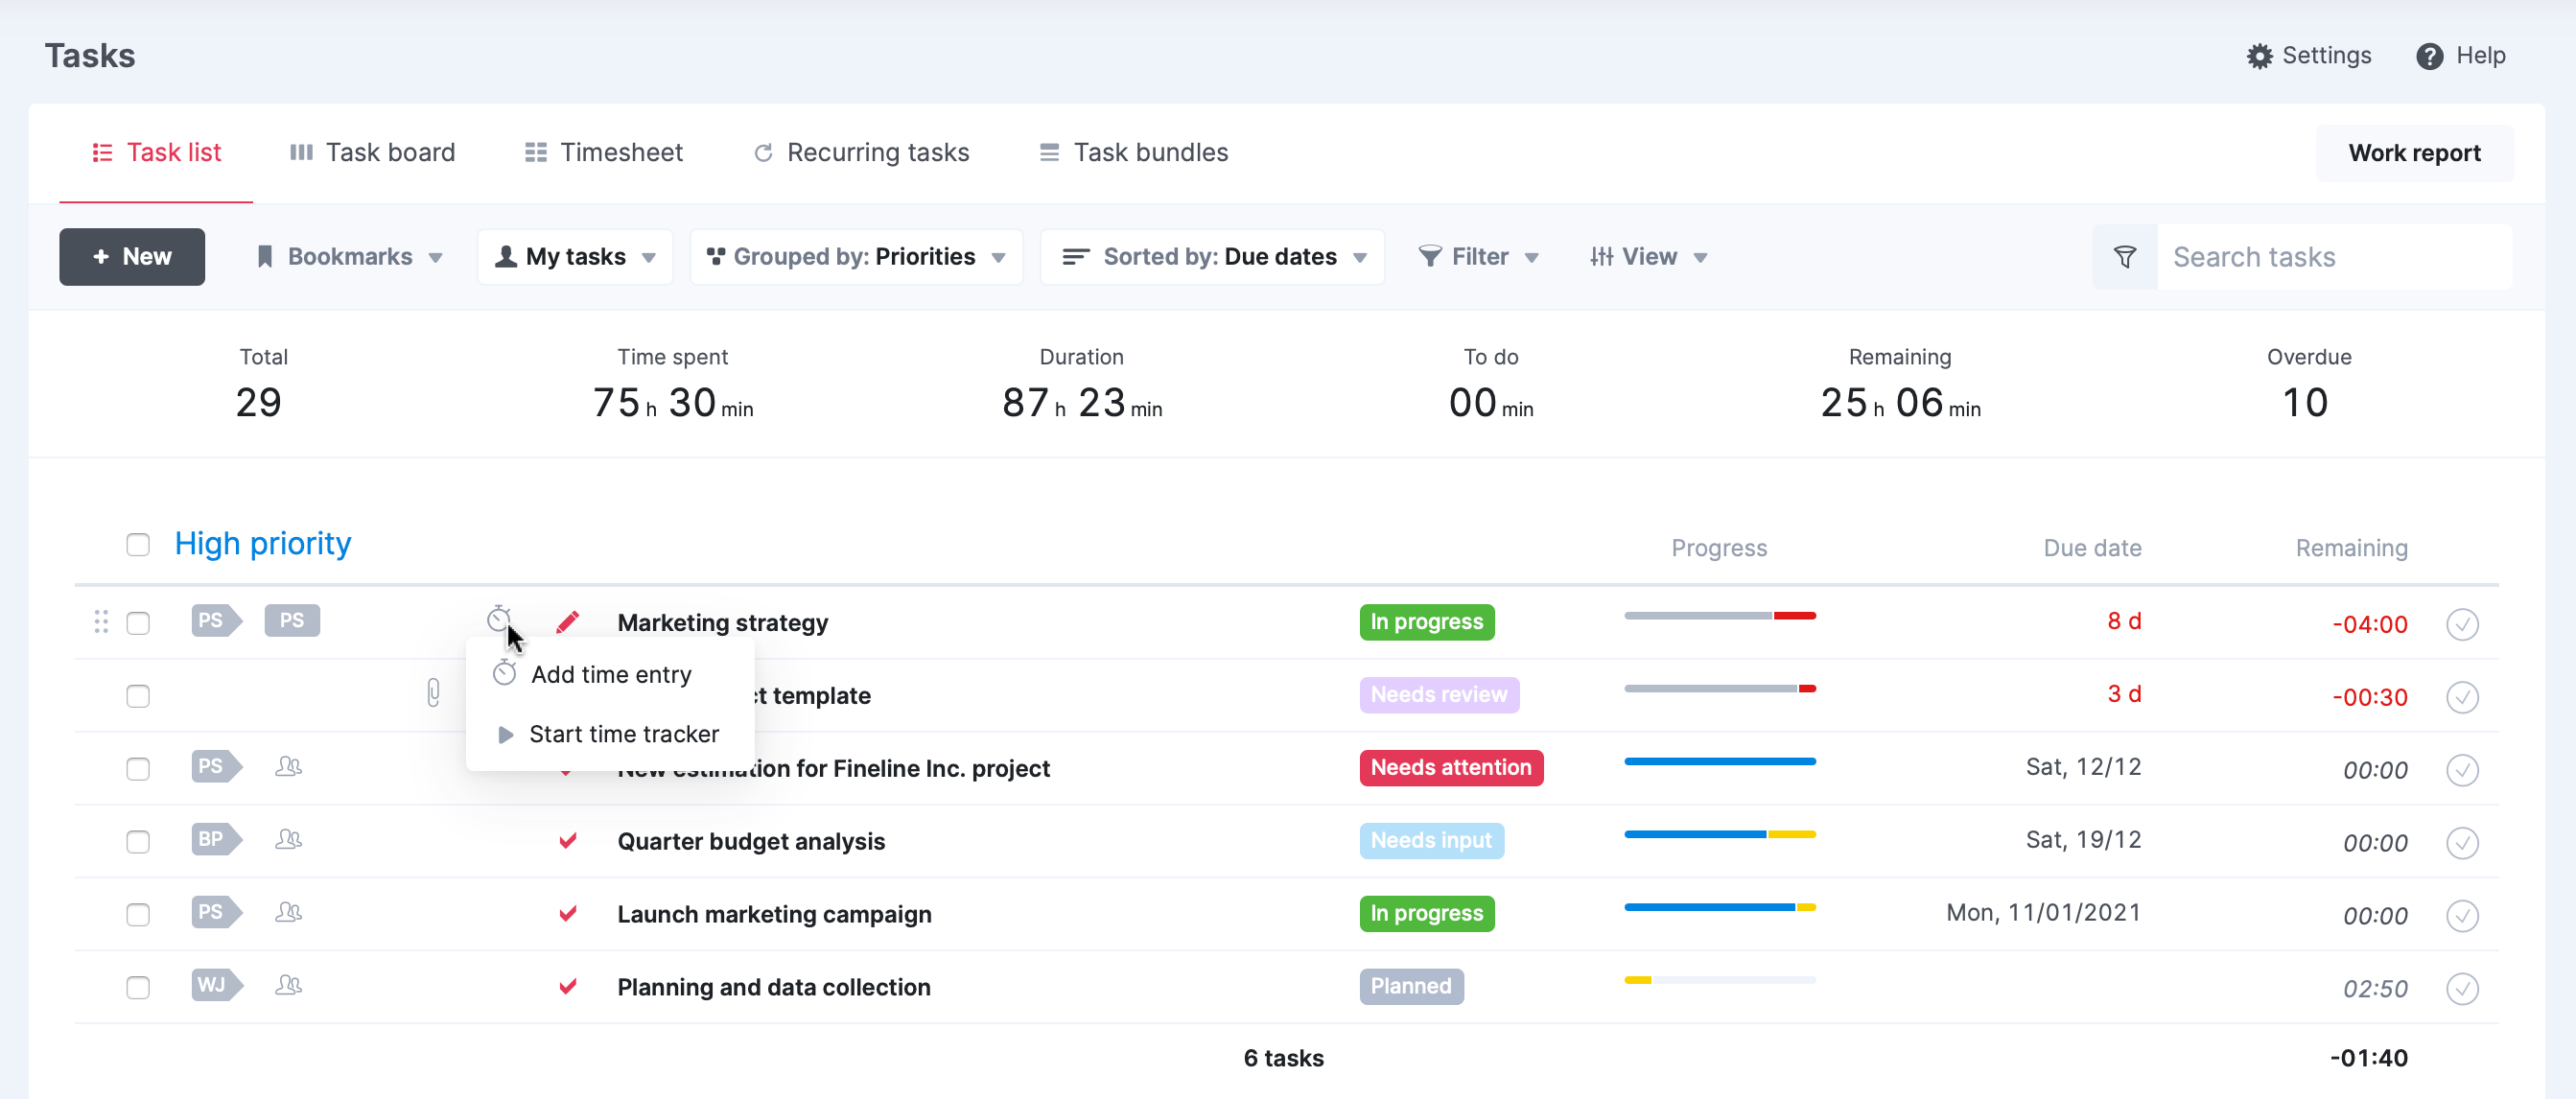Open the Launch marketing campaign task
Image resolution: width=2576 pixels, height=1099 pixels.
774,915
